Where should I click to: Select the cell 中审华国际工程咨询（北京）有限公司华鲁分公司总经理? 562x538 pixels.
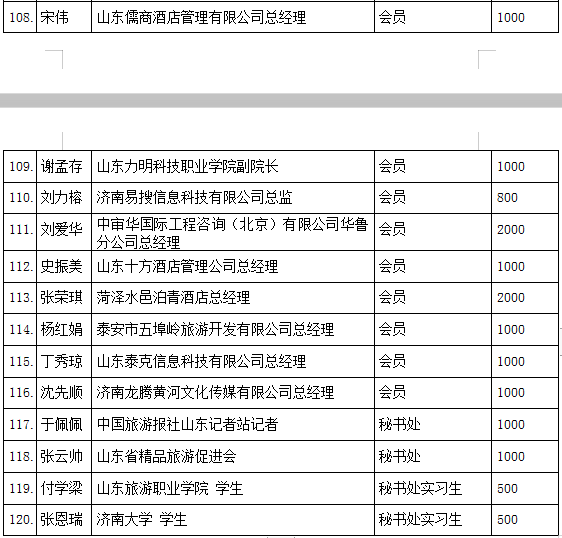click(x=233, y=232)
